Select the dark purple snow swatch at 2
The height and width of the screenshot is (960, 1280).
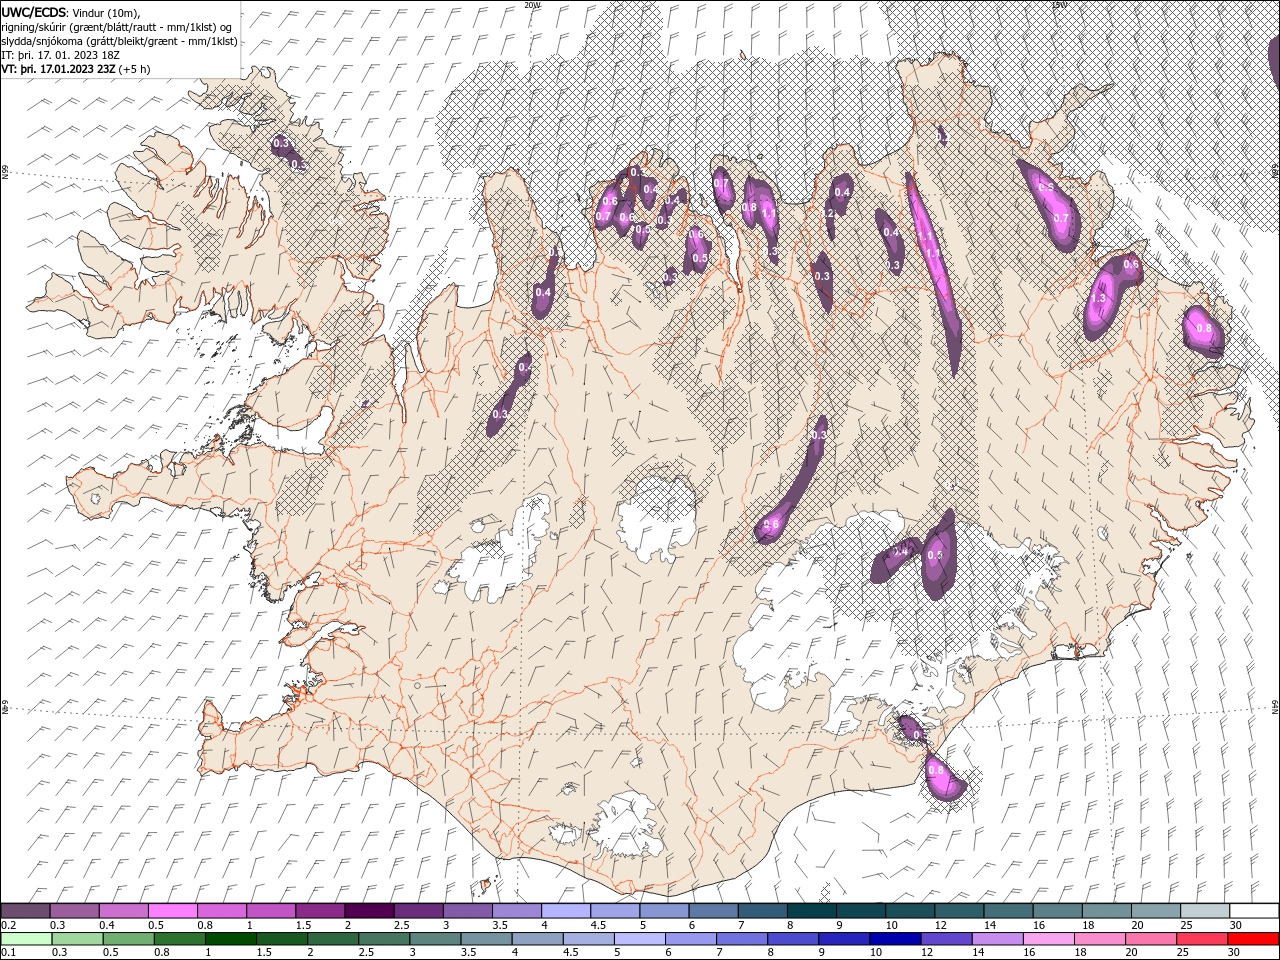pyautogui.click(x=369, y=911)
